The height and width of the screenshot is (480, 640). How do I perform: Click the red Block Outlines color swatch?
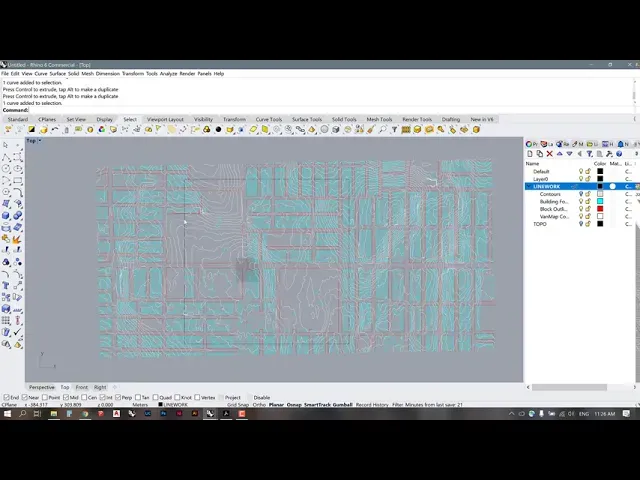click(x=600, y=208)
